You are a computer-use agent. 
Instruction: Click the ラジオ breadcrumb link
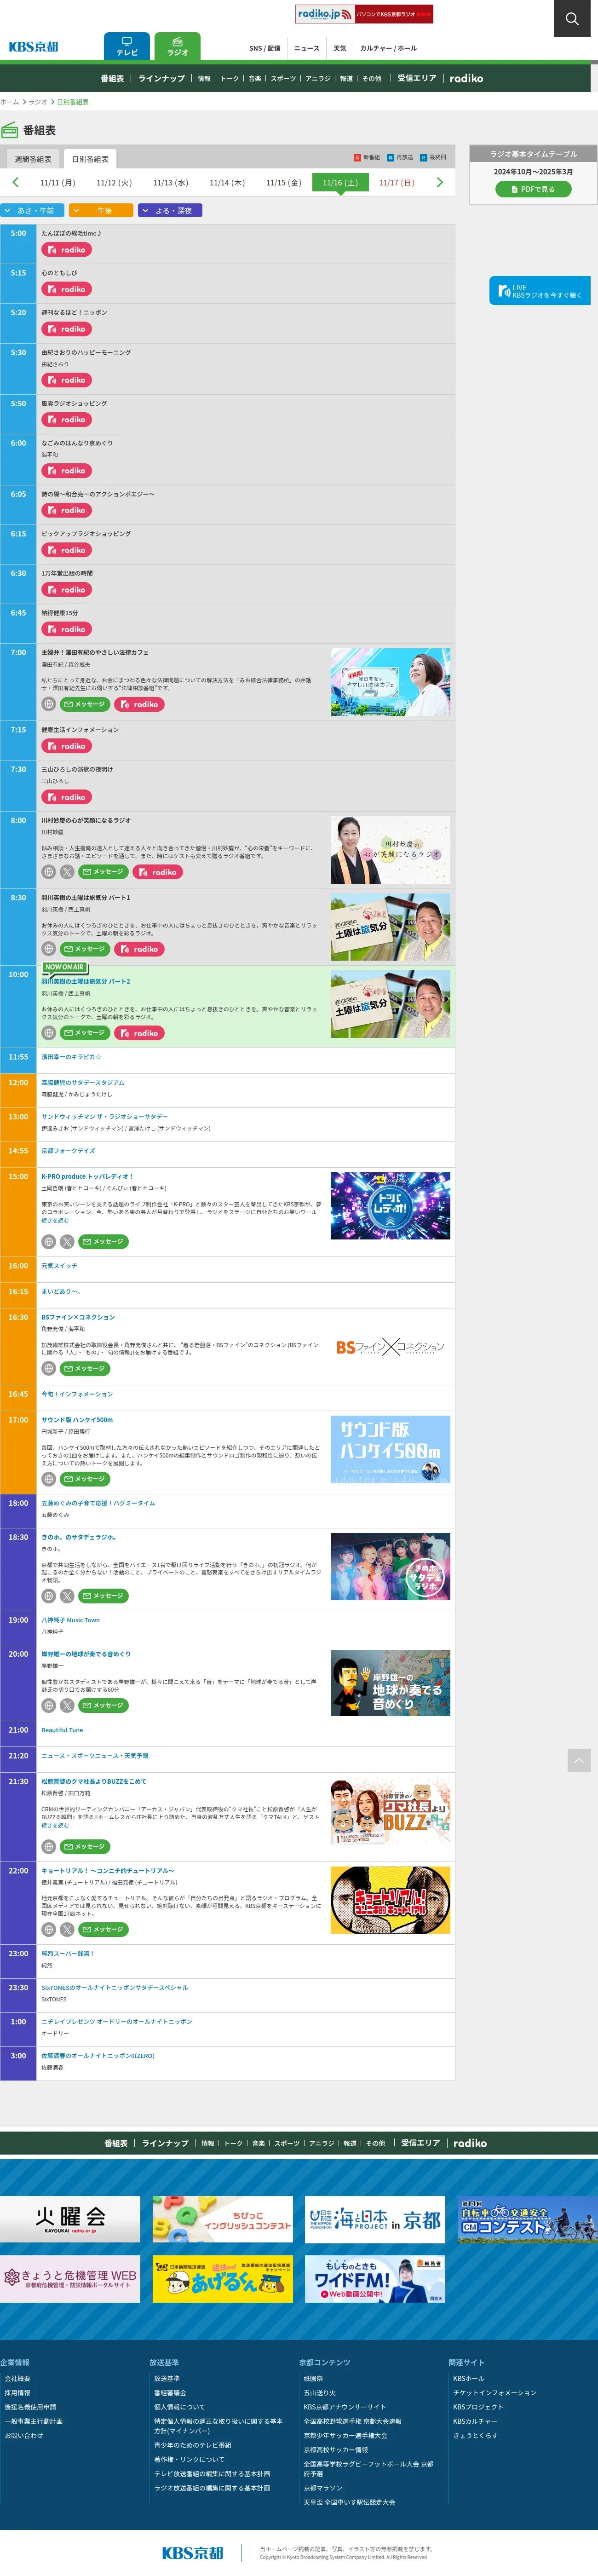coord(38,102)
